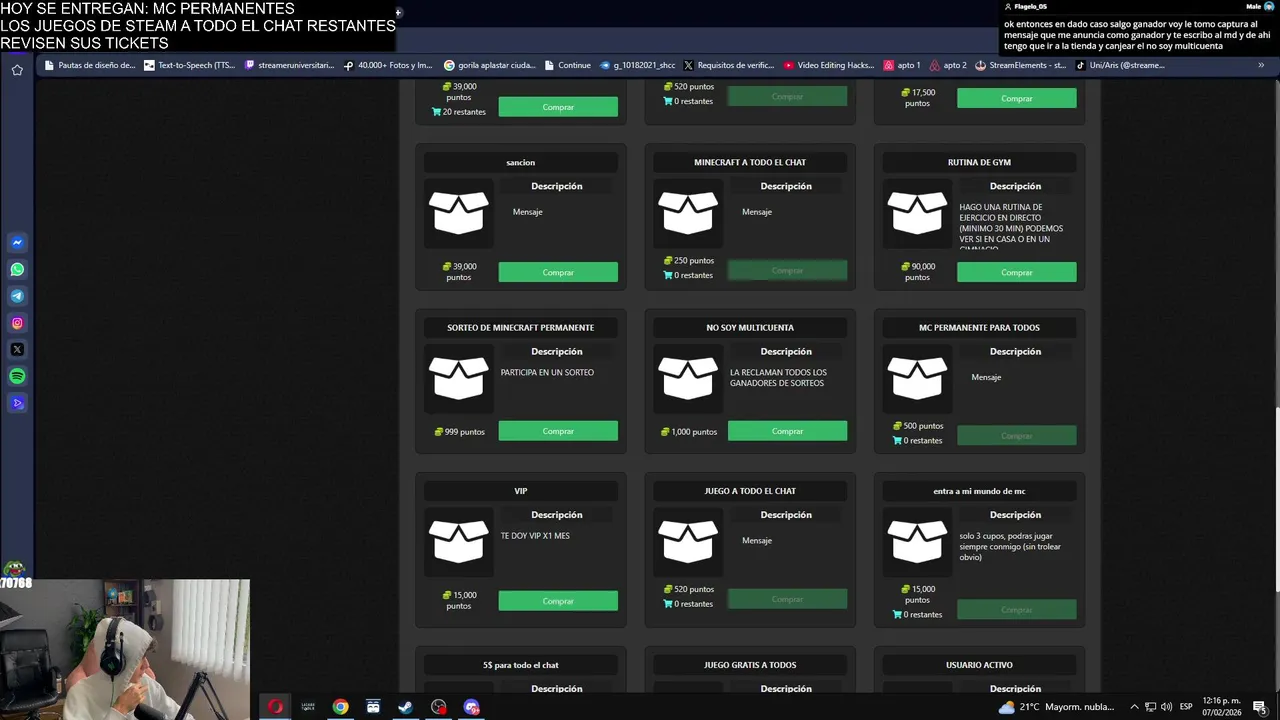
Task: Open the 40.000+ Fotos bookmark
Action: 388,65
